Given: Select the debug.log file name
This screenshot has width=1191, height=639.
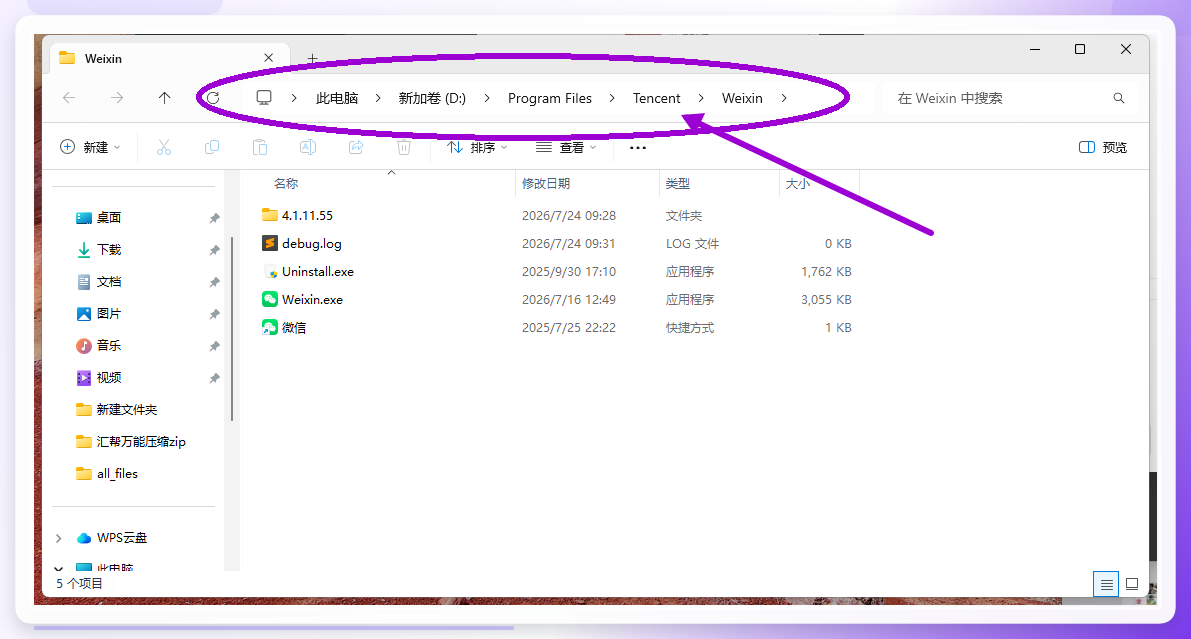Looking at the screenshot, I should click(311, 243).
